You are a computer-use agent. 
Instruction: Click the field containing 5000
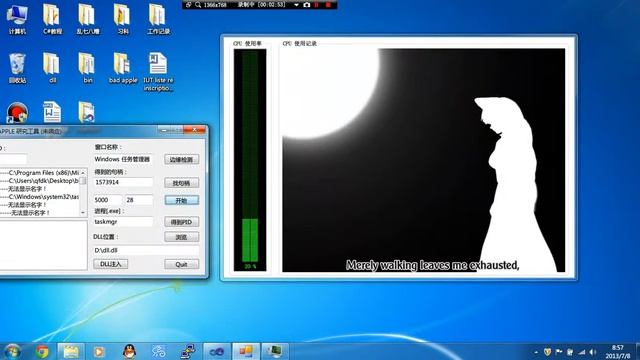(108, 200)
